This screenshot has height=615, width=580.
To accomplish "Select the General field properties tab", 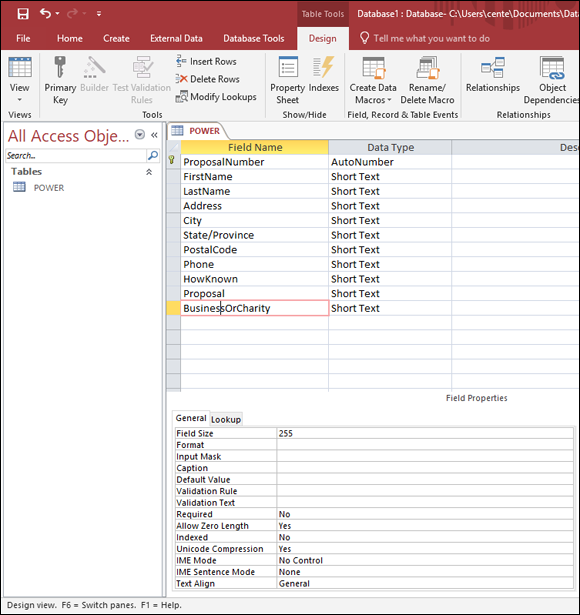I will (x=191, y=418).
